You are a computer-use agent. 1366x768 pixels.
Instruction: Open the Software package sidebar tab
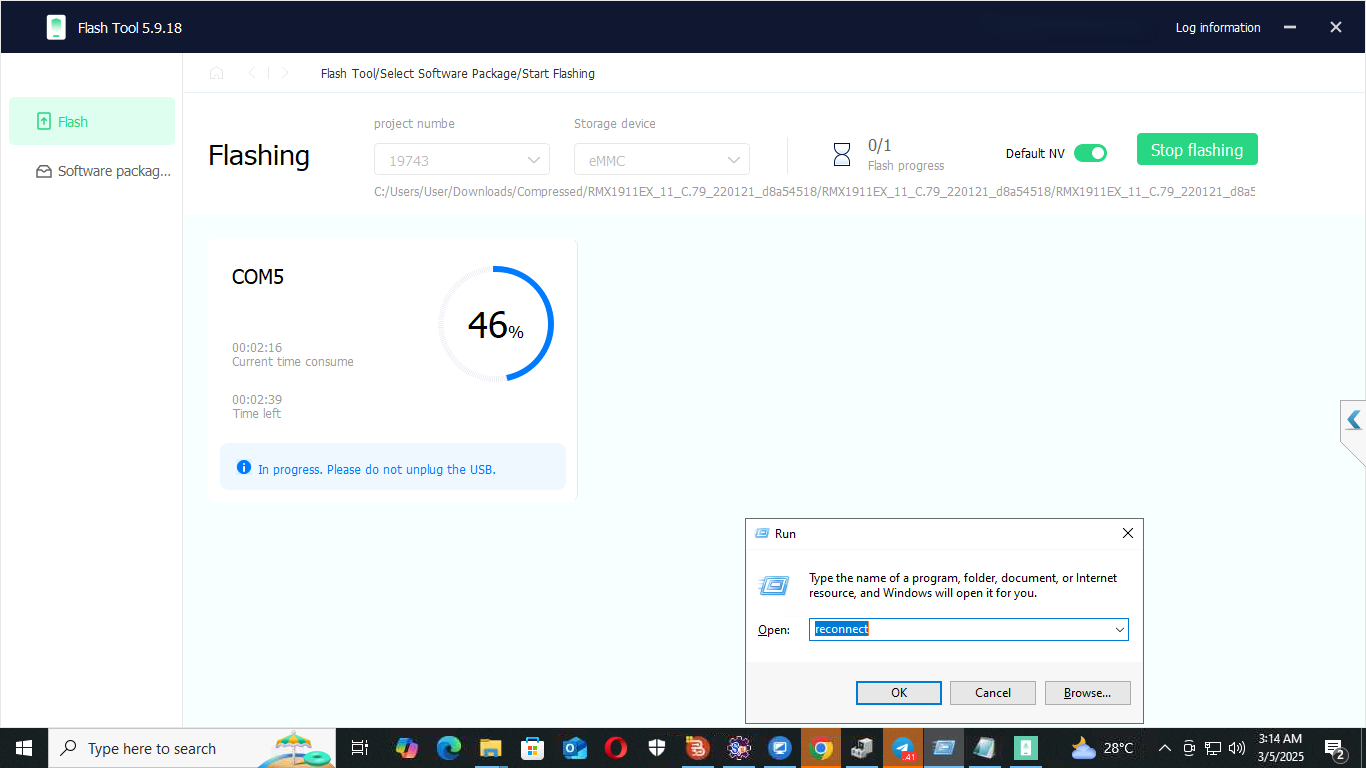click(103, 171)
